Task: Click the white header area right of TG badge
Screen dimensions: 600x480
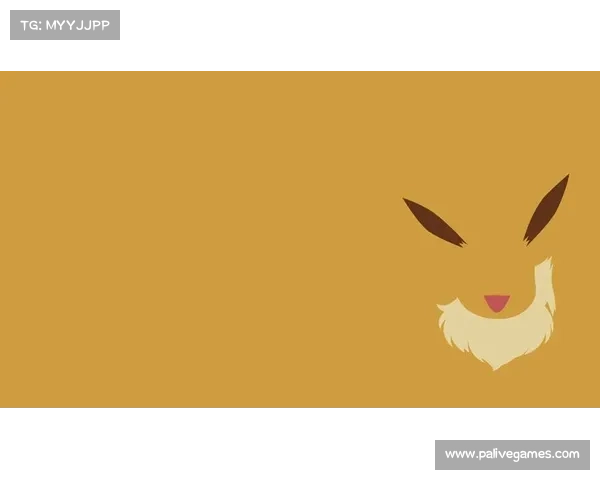Action: click(x=350, y=30)
